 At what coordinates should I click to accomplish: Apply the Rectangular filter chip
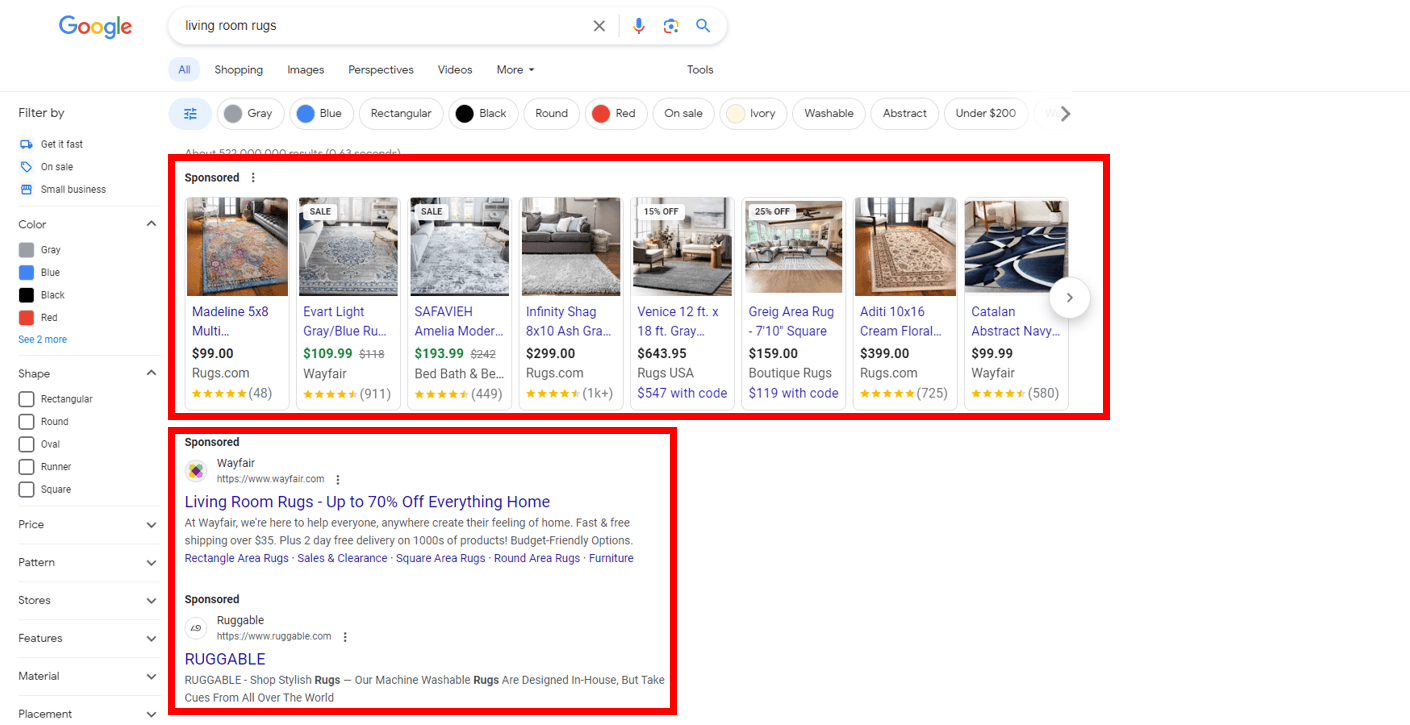click(401, 114)
